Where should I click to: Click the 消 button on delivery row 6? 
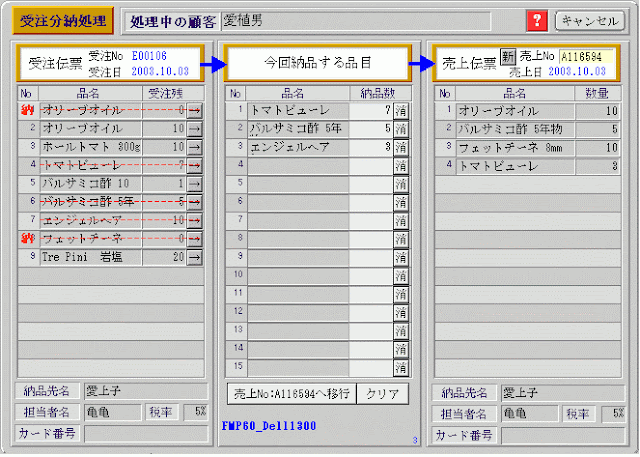click(401, 203)
